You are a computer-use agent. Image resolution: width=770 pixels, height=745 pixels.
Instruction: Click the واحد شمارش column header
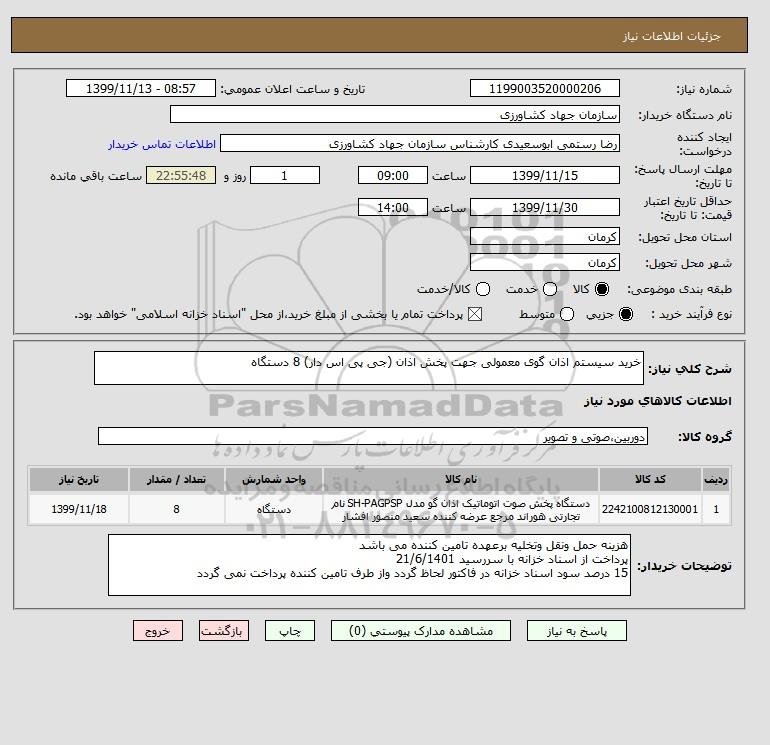(274, 480)
